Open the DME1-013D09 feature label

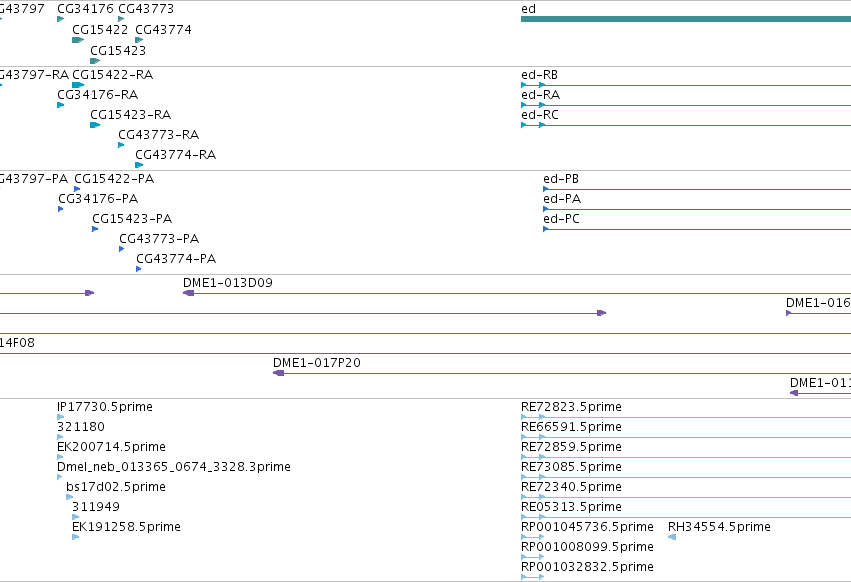[x=228, y=282]
